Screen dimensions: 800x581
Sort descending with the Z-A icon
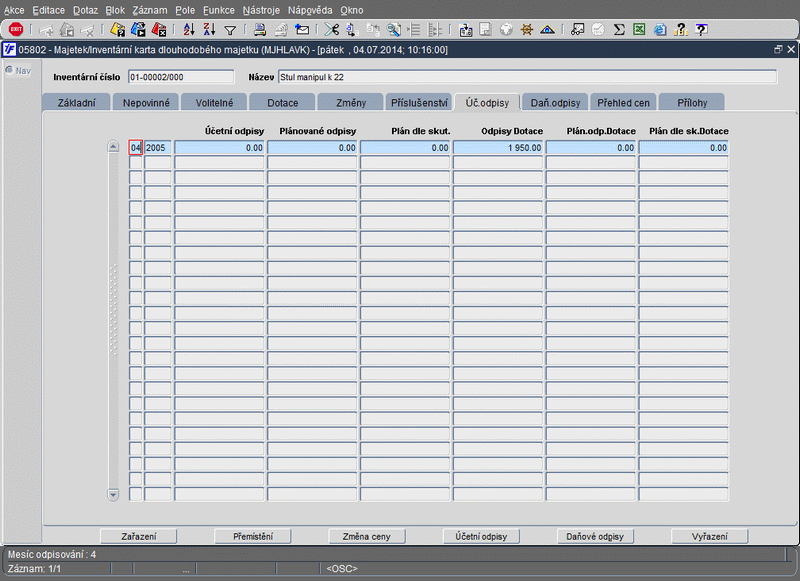pyautogui.click(x=210, y=30)
